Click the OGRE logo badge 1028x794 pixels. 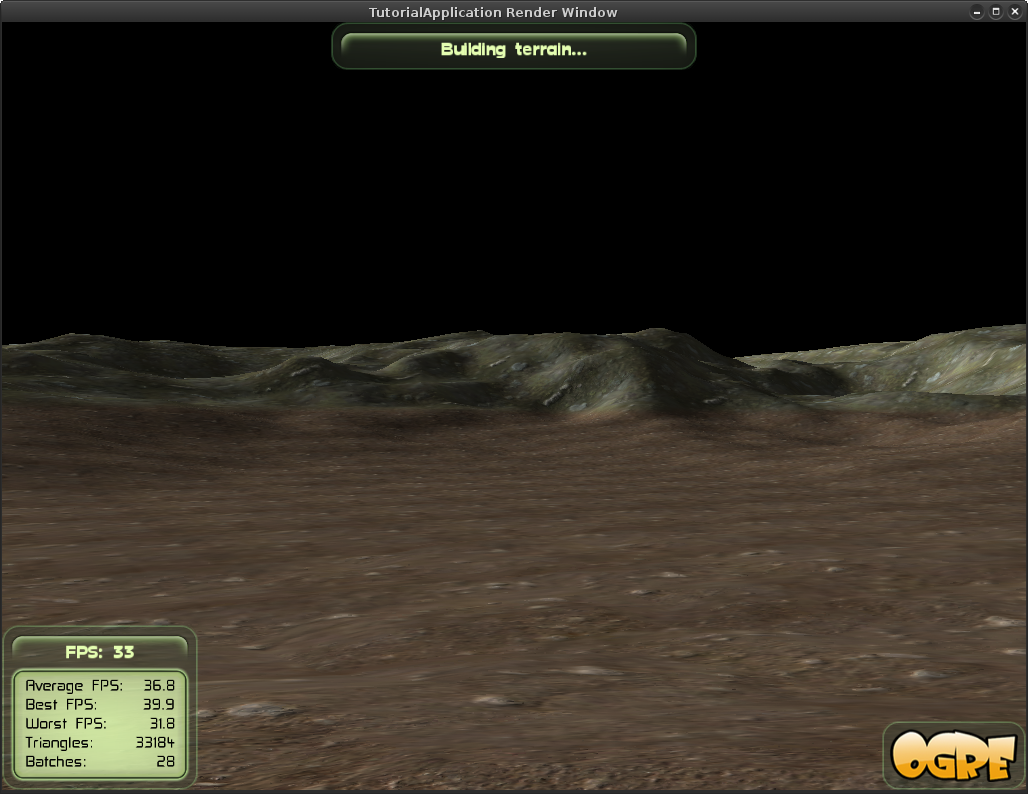coord(953,755)
